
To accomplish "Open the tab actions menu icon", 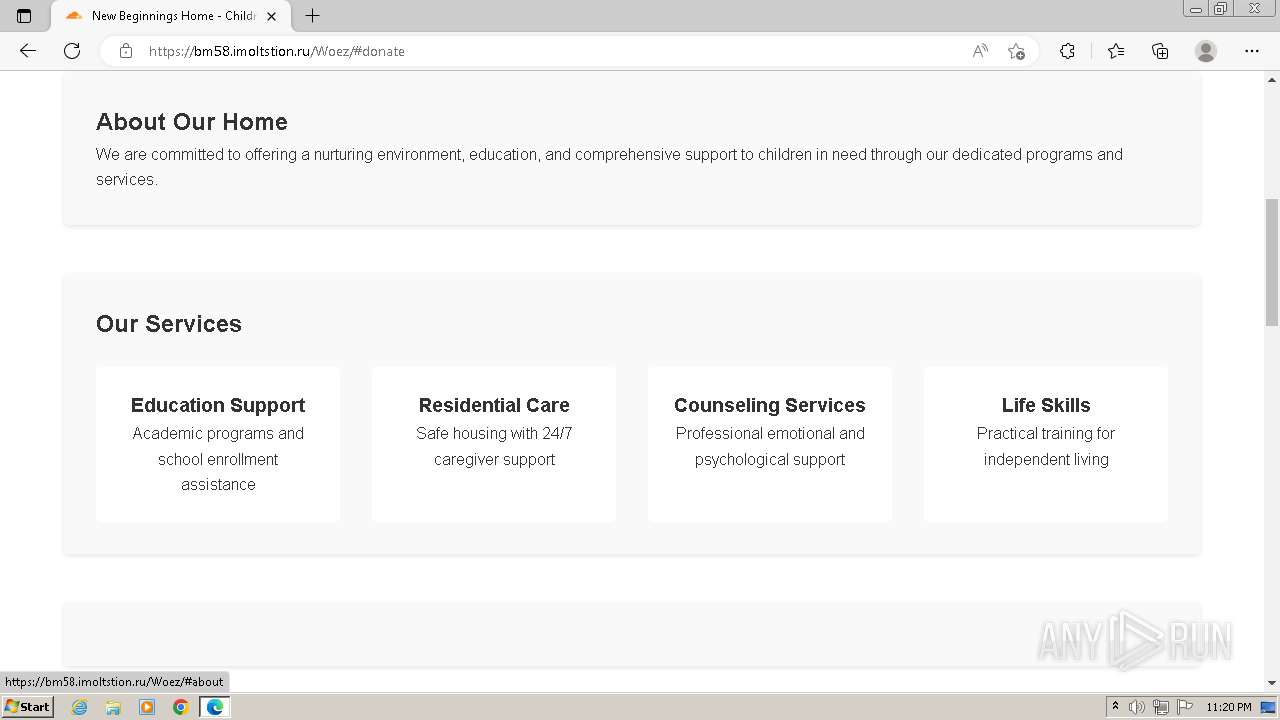I will (24, 16).
